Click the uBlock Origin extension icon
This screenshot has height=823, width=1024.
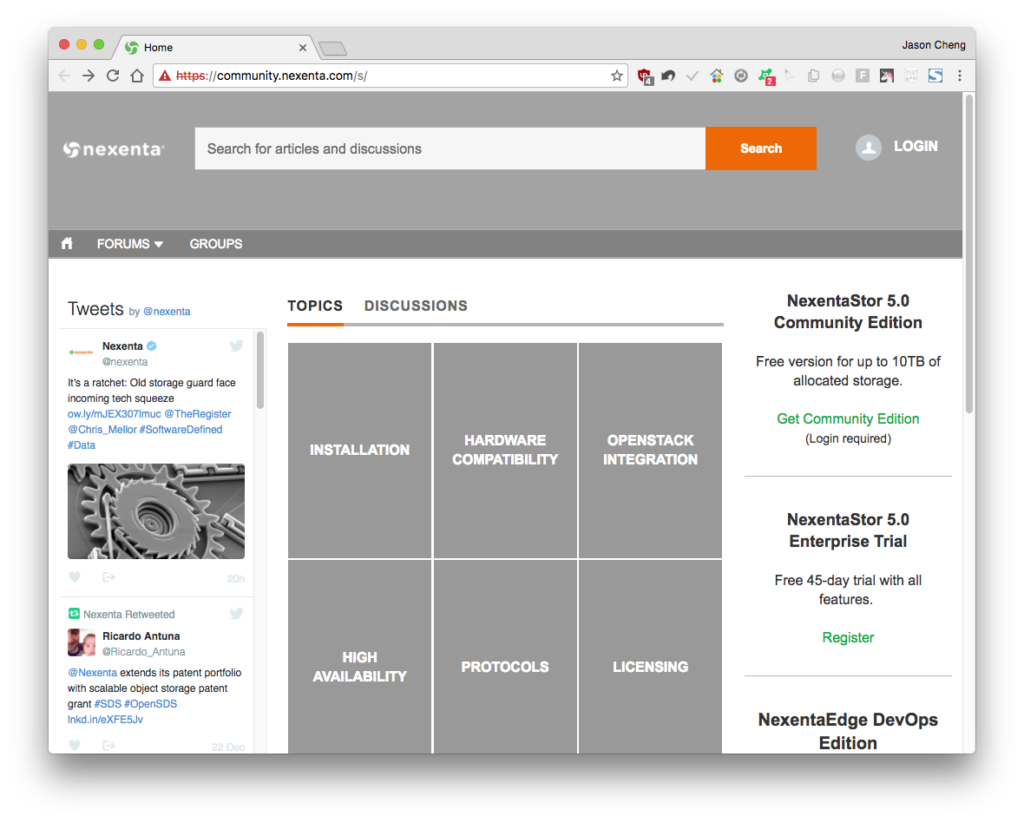click(645, 76)
